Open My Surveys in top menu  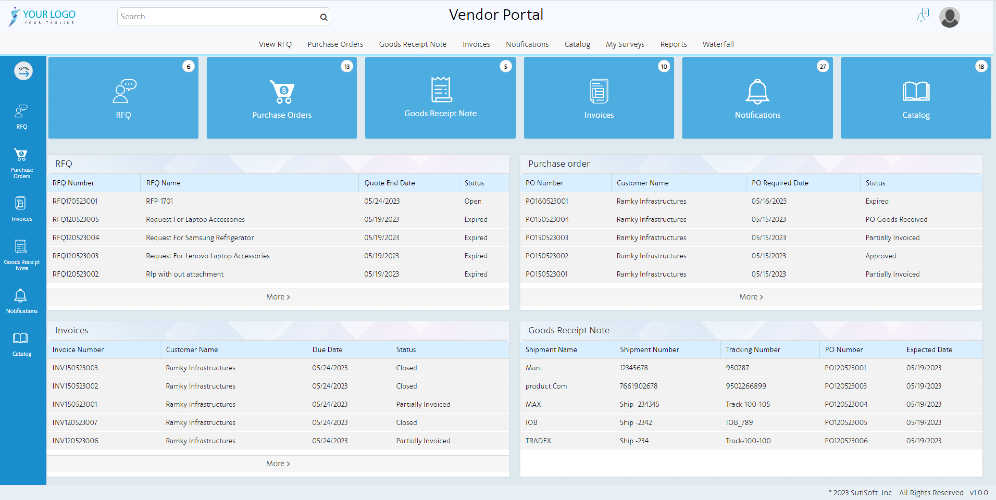pyautogui.click(x=624, y=44)
